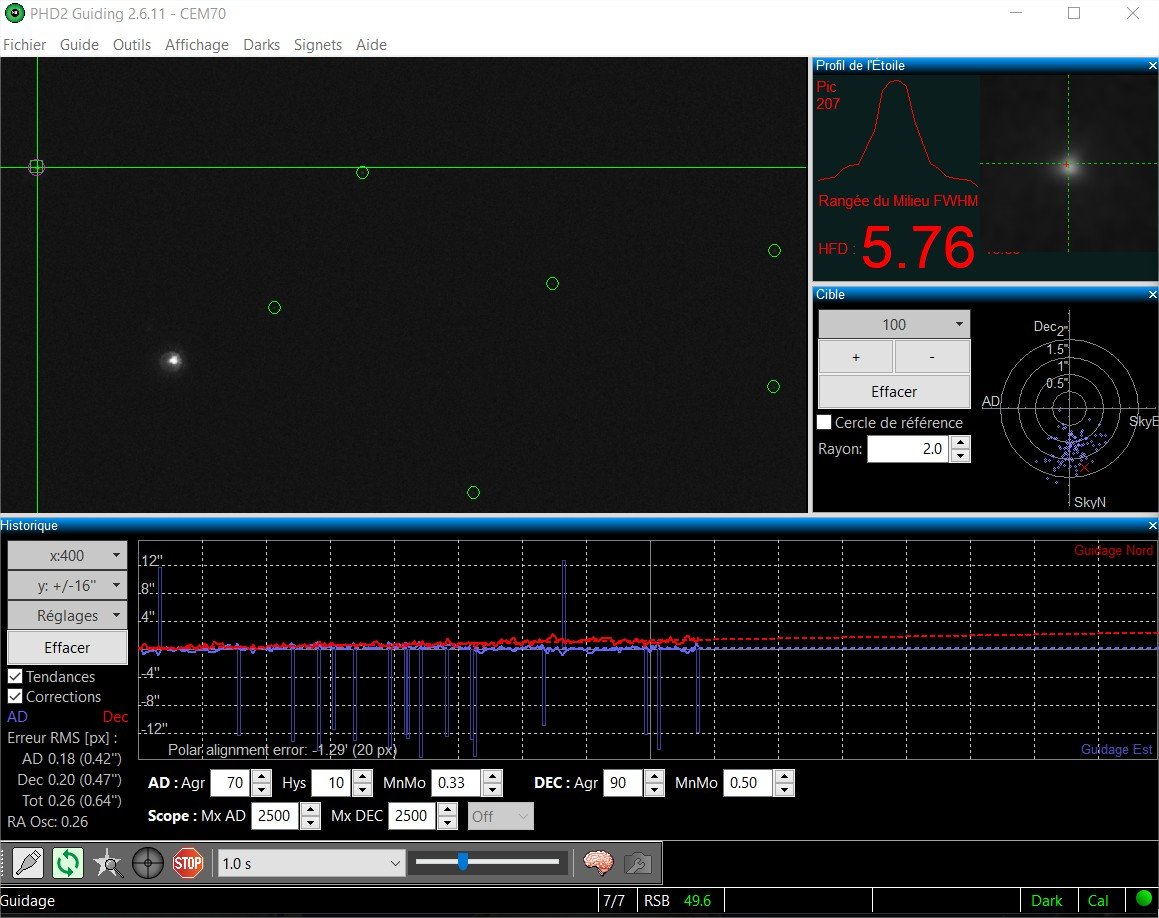Click the gamma slider handle
Image resolution: width=1159 pixels, height=918 pixels.
(x=463, y=862)
